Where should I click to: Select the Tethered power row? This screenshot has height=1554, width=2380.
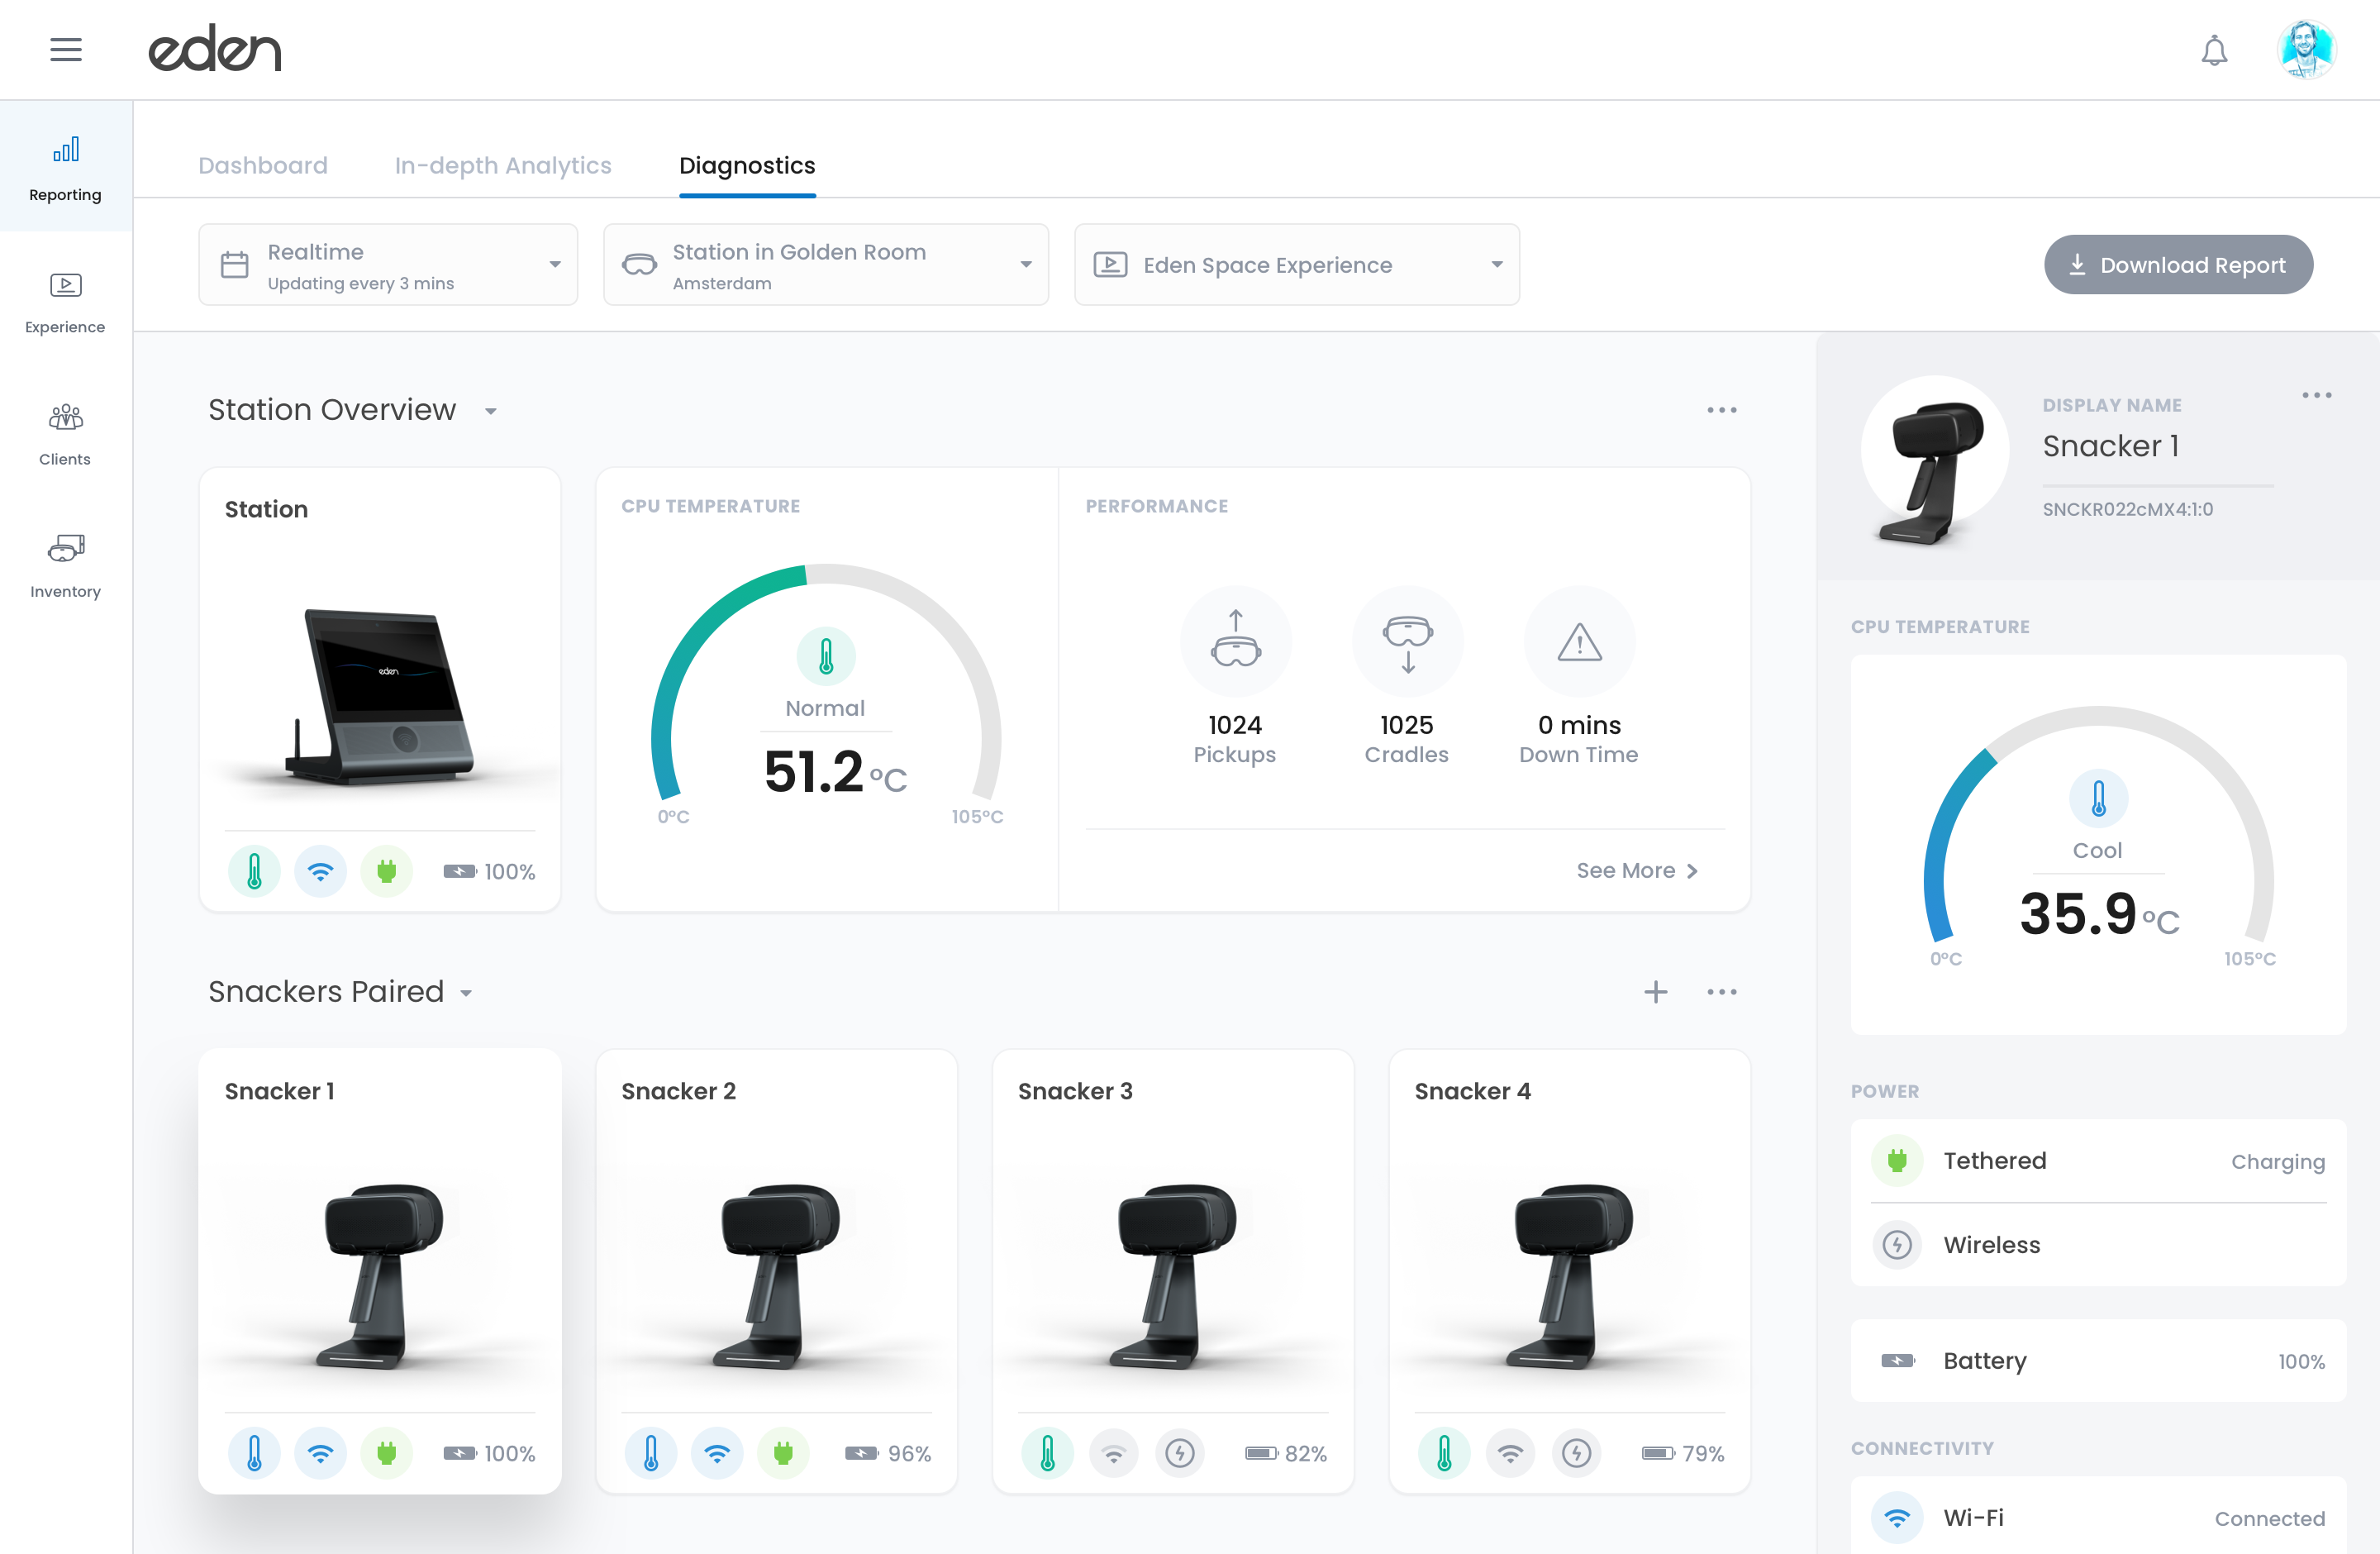coord(2098,1161)
